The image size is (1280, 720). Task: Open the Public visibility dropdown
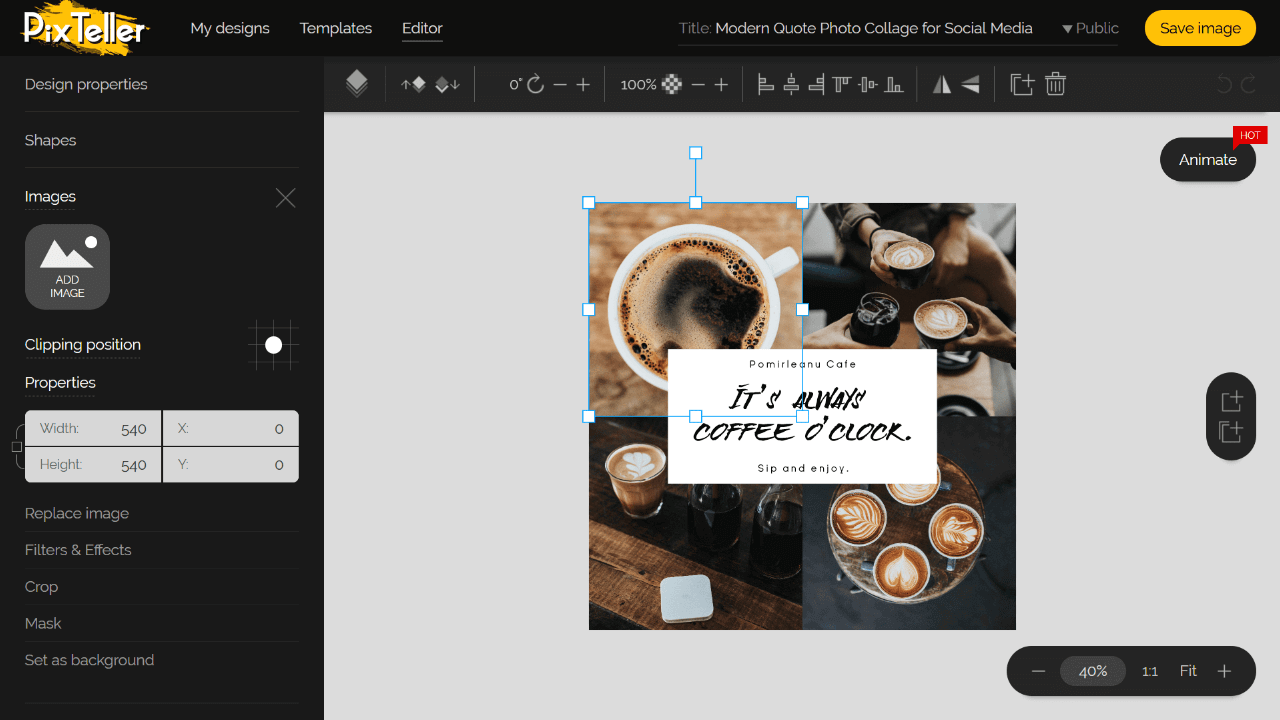pos(1090,28)
